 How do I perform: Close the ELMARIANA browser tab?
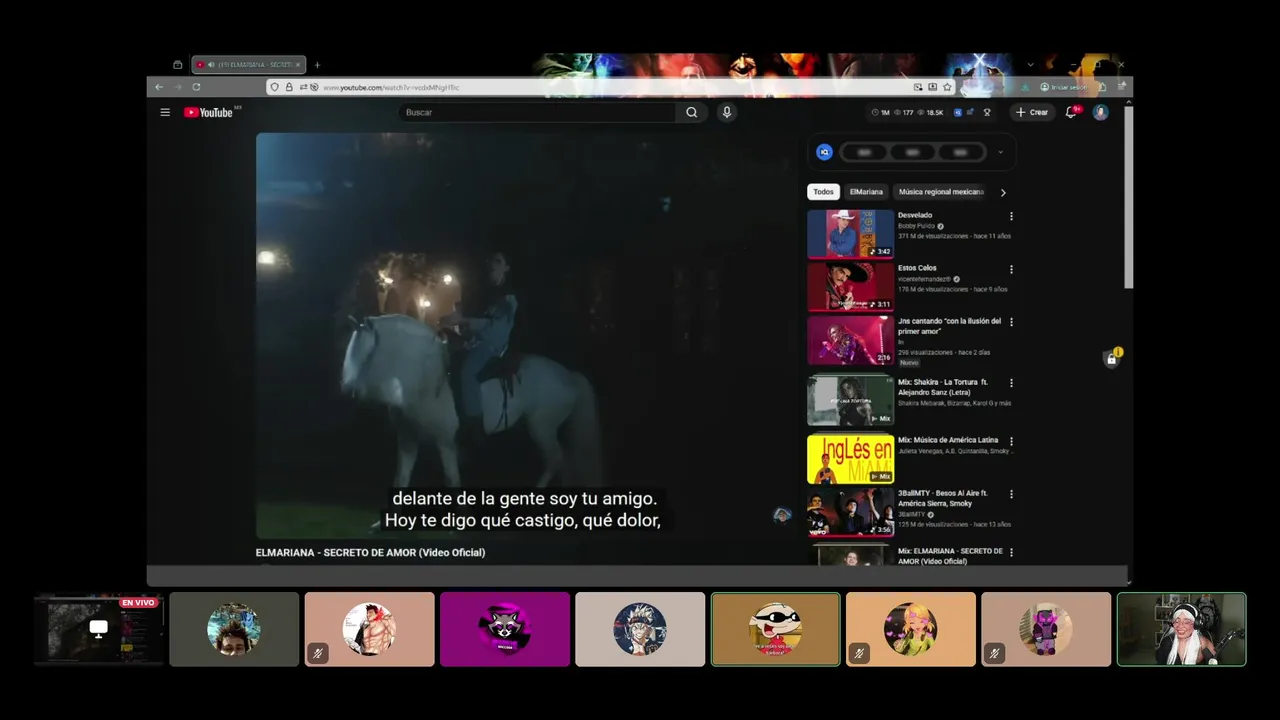[x=298, y=65]
